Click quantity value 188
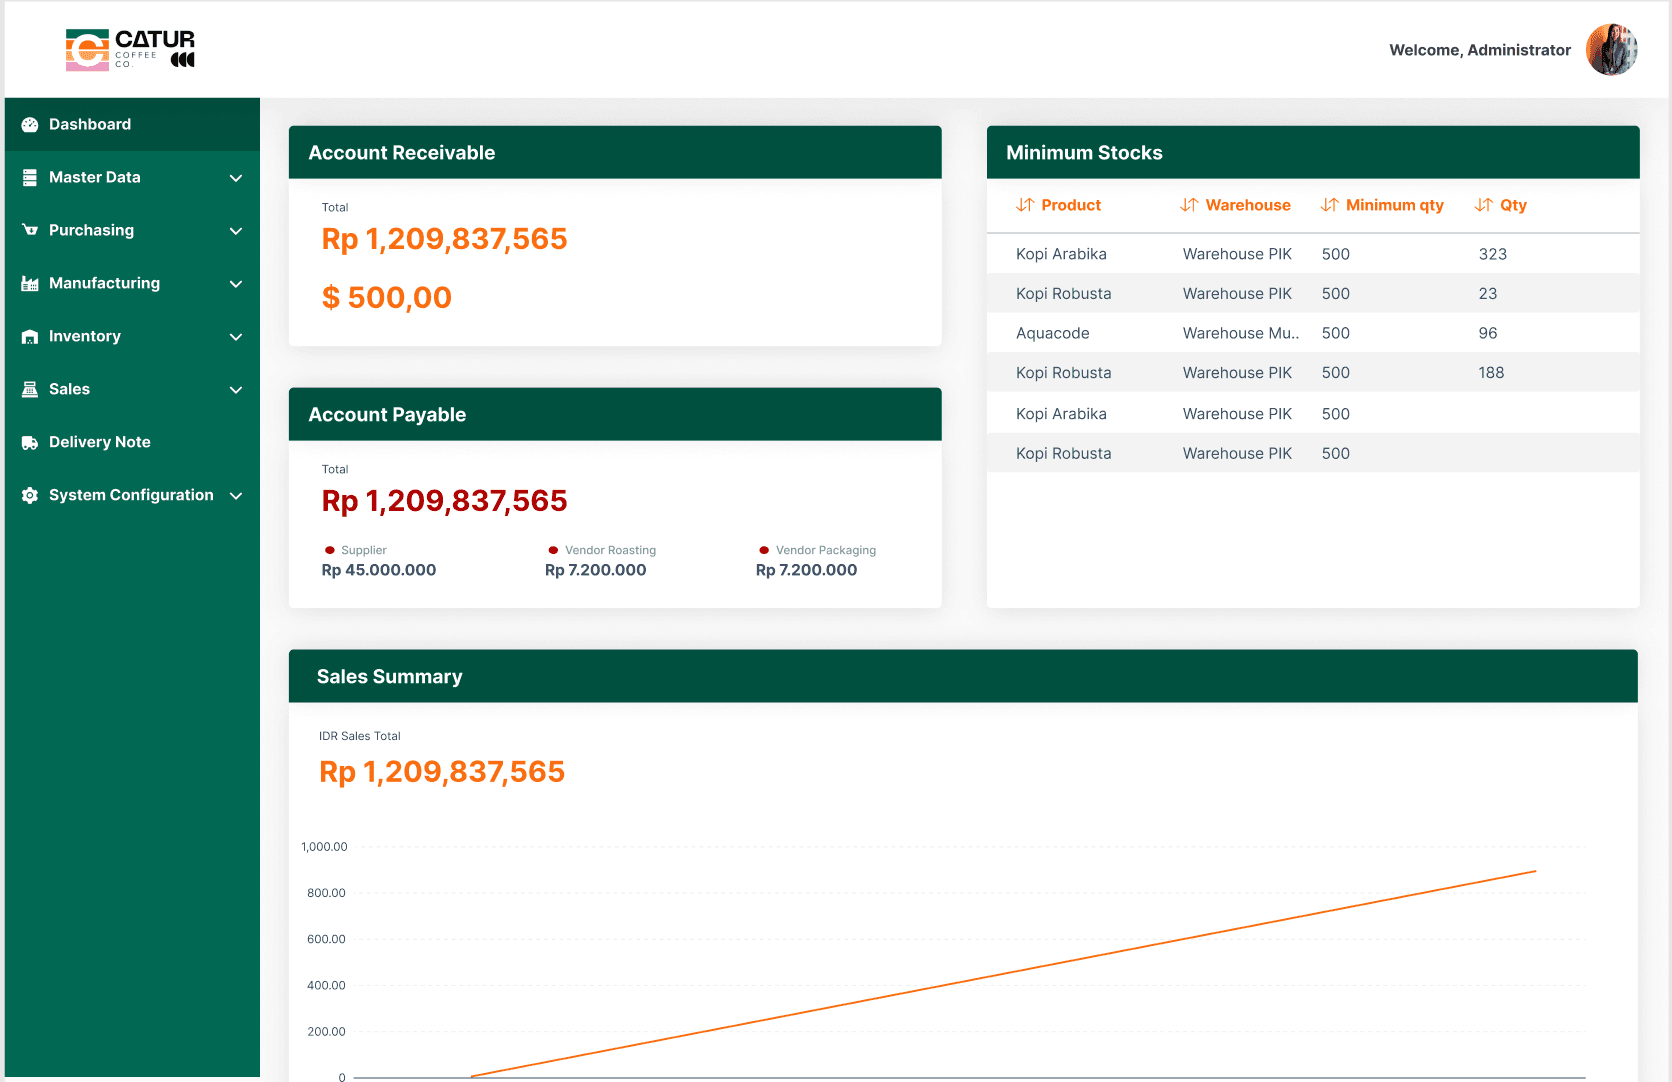The height and width of the screenshot is (1082, 1672). tap(1491, 373)
